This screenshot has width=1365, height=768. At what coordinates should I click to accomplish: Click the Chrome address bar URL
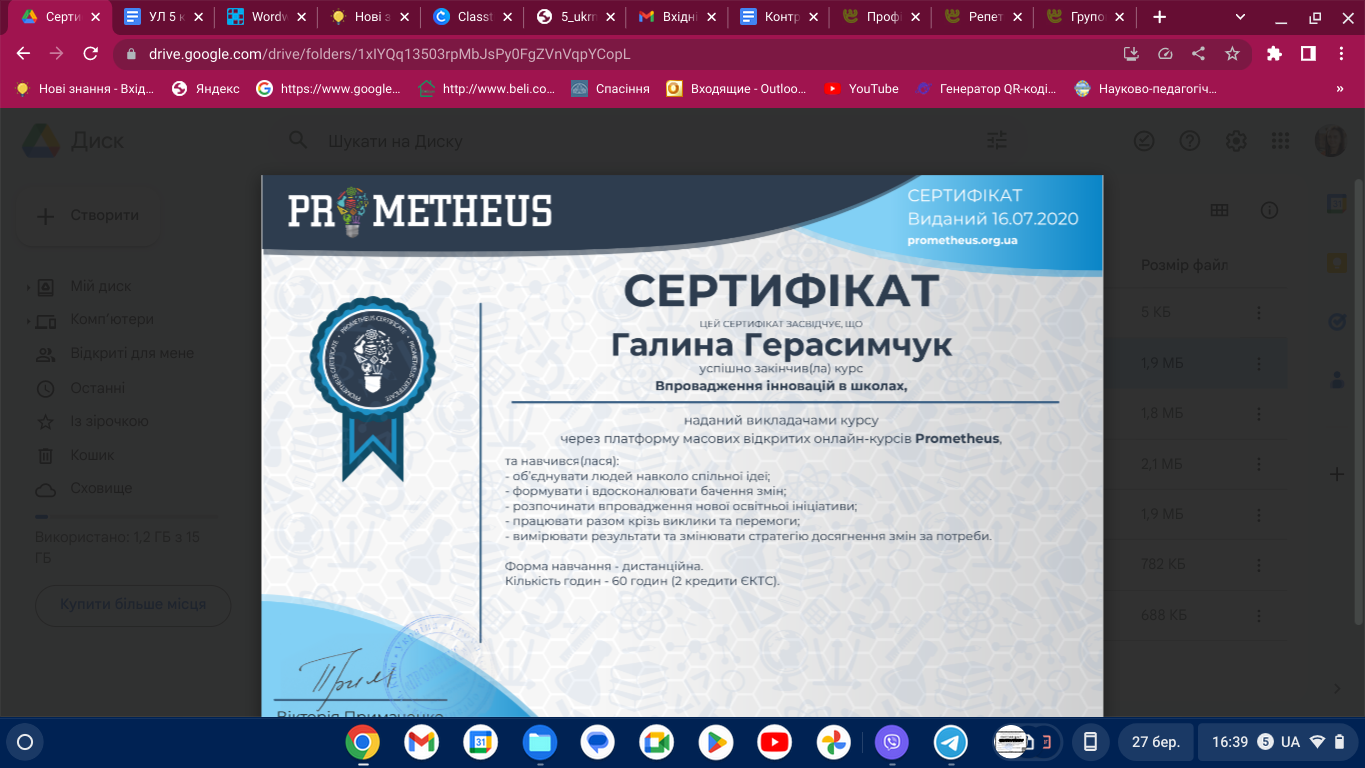click(390, 54)
